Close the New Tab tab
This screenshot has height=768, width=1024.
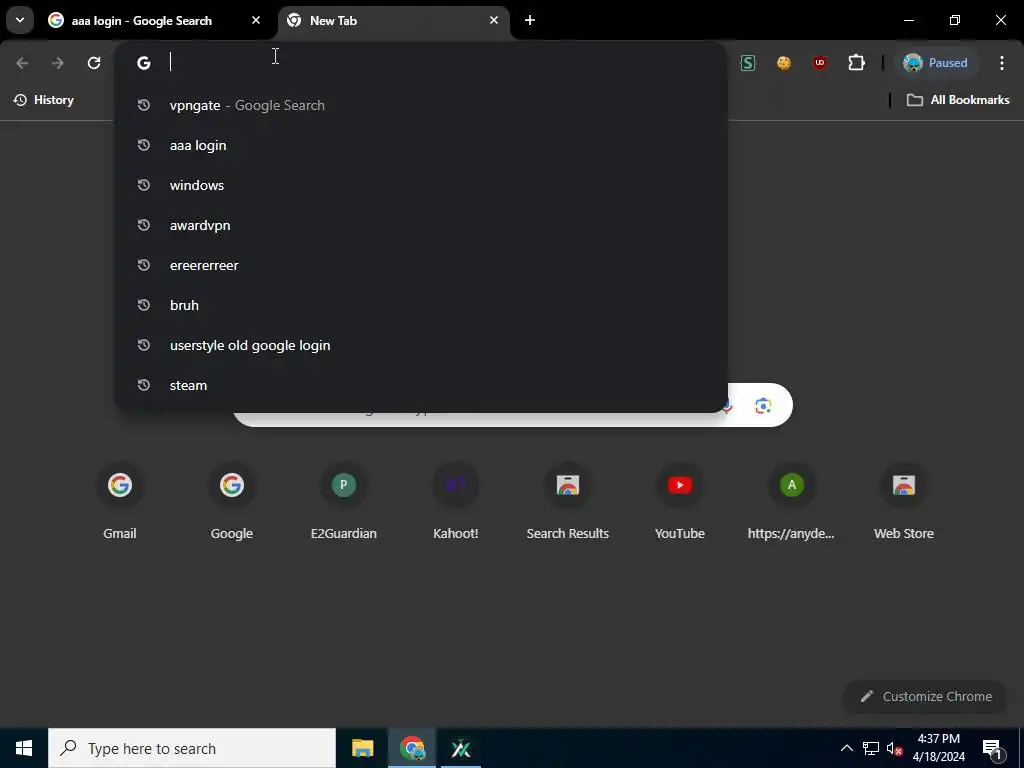494,20
